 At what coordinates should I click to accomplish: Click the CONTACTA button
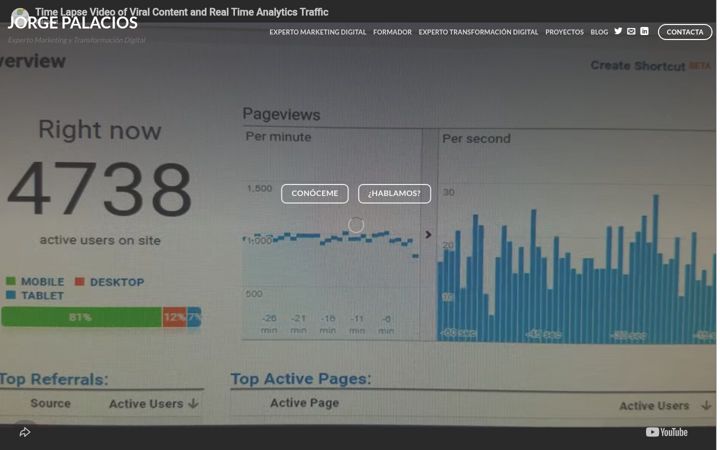point(685,32)
